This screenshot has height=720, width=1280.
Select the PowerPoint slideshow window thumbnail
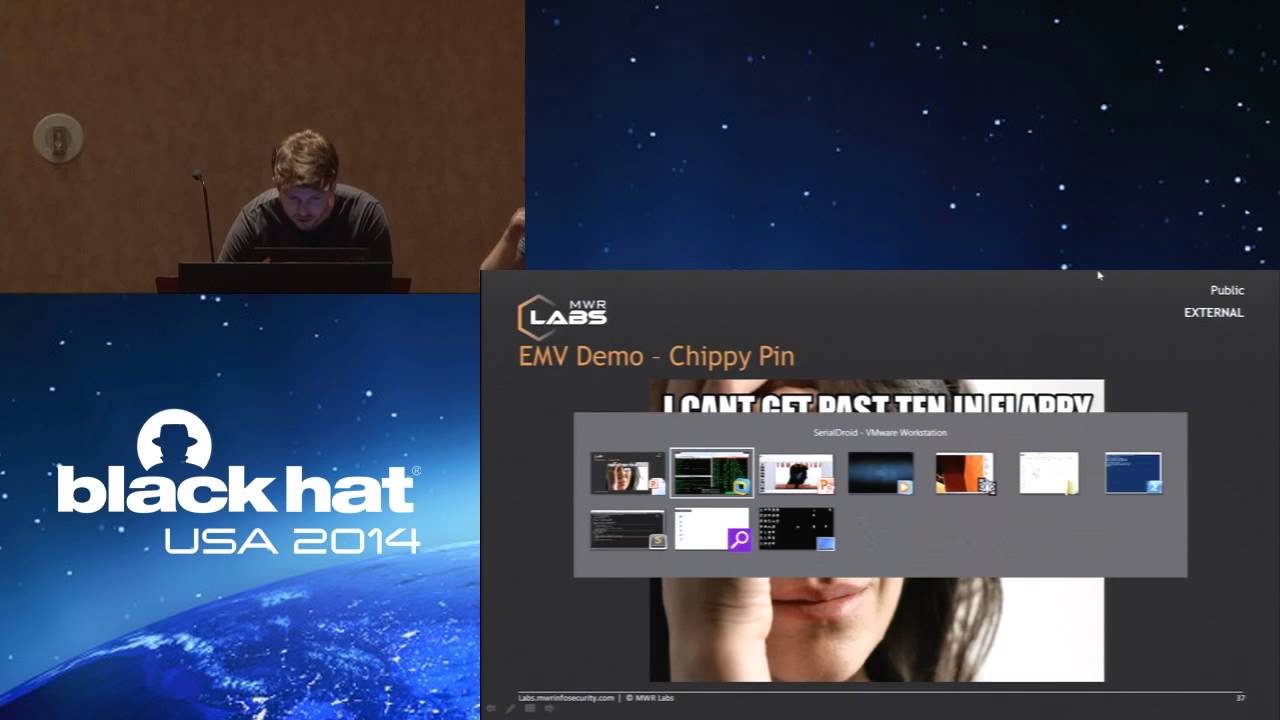[x=627, y=473]
